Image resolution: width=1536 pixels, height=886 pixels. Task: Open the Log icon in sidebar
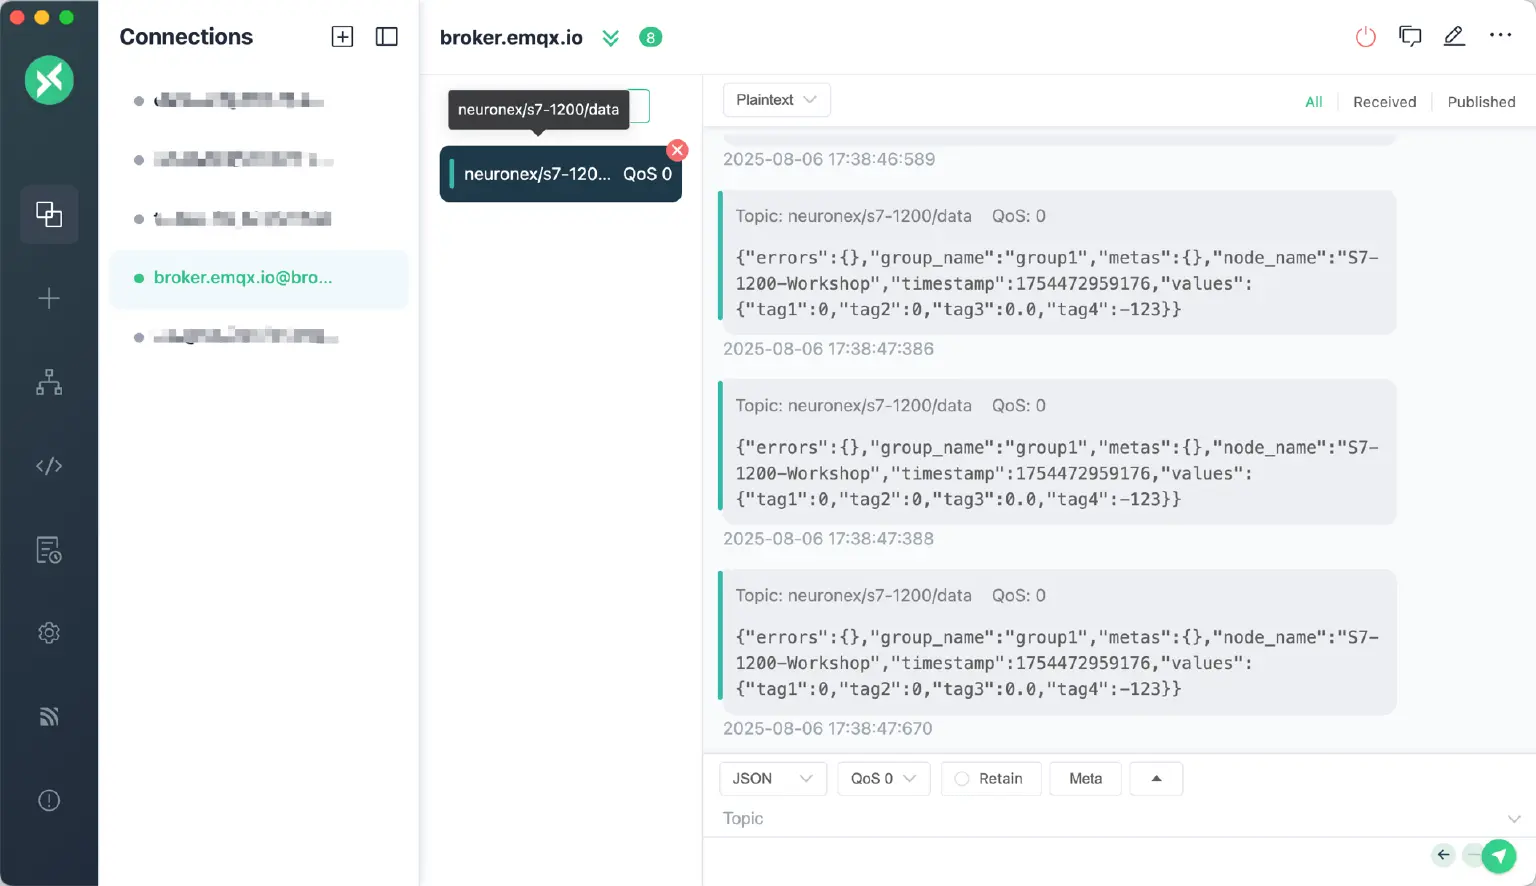49,550
